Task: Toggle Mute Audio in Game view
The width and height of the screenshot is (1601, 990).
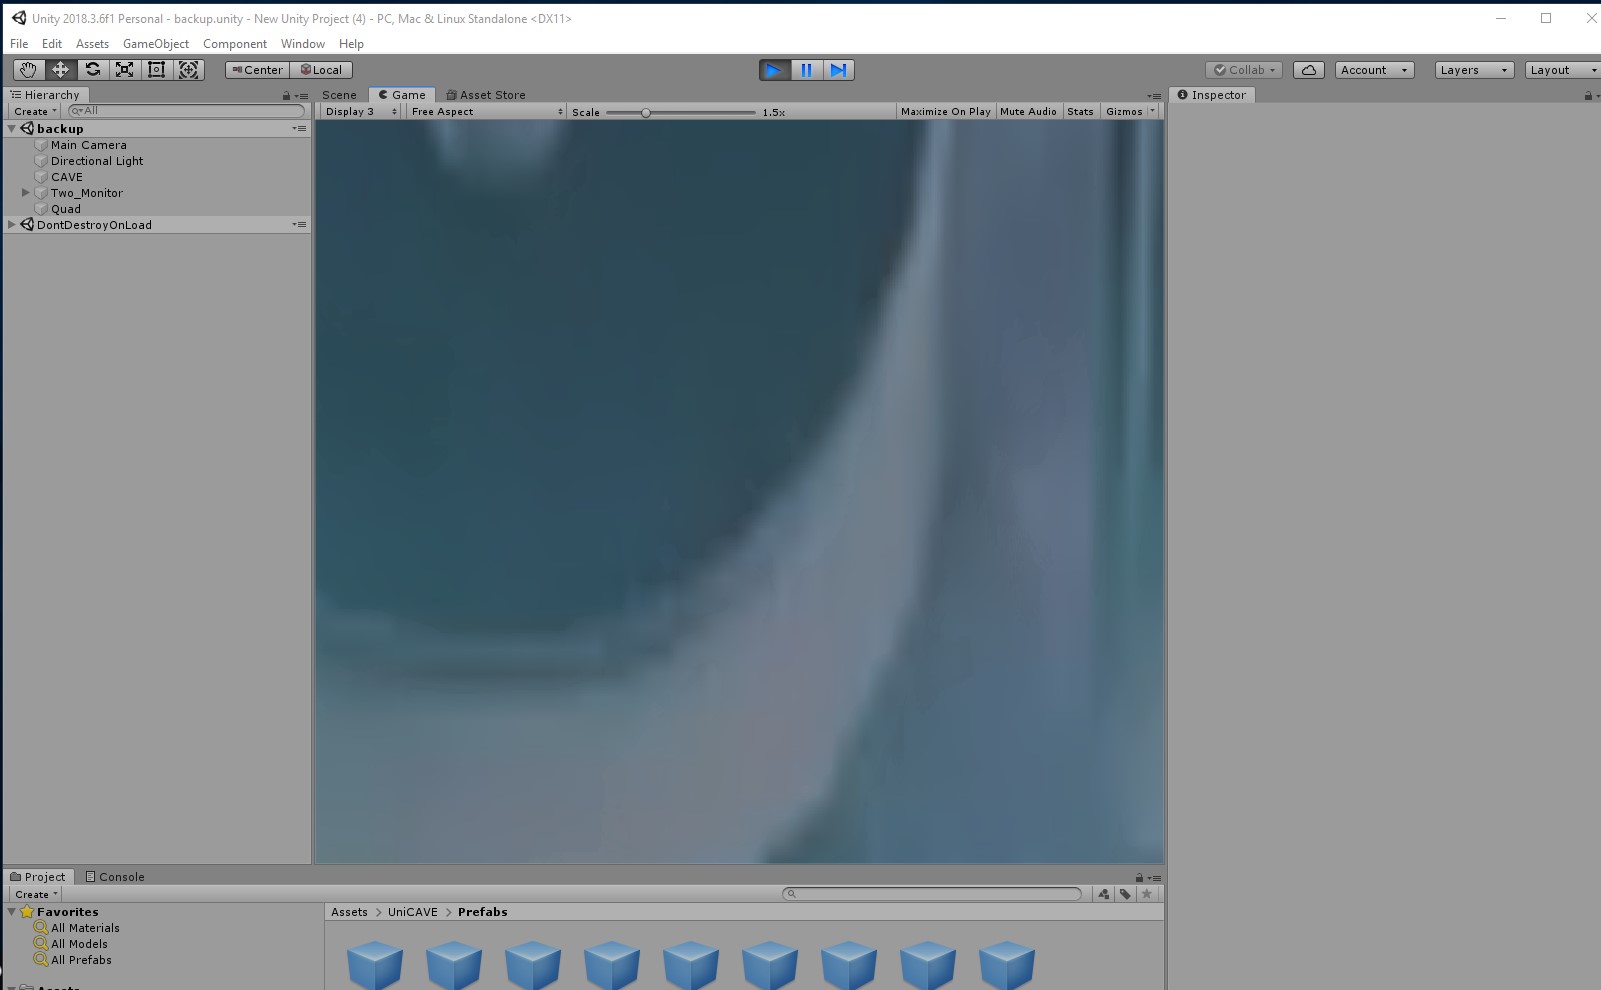Action: pyautogui.click(x=1028, y=112)
